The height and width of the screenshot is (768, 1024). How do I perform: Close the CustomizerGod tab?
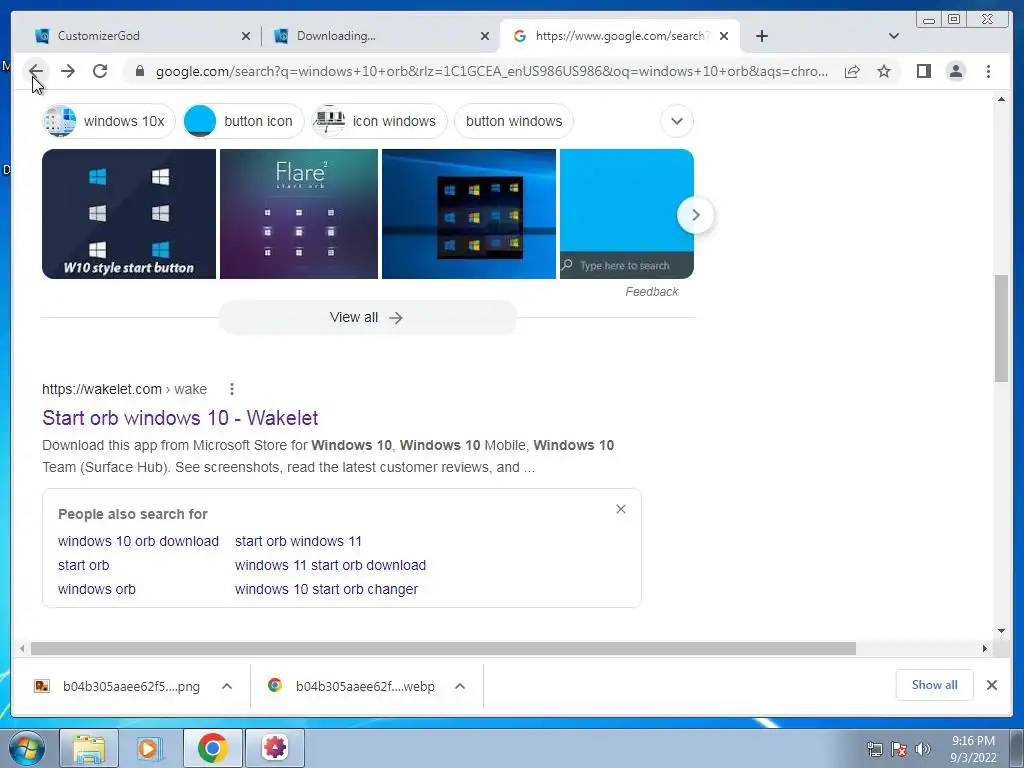[246, 36]
